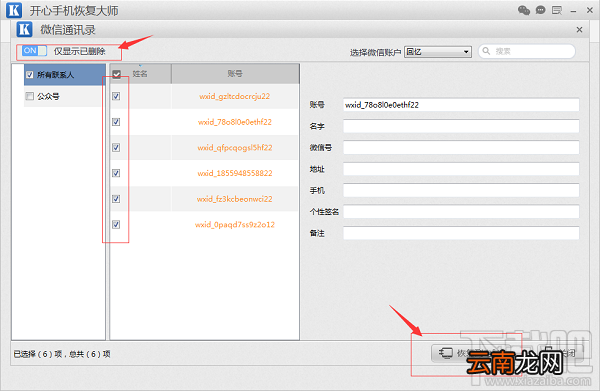Image resolution: width=600 pixels, height=391 pixels.
Task: Uncheck the row wxid_1855948558822
Action: 116,173
